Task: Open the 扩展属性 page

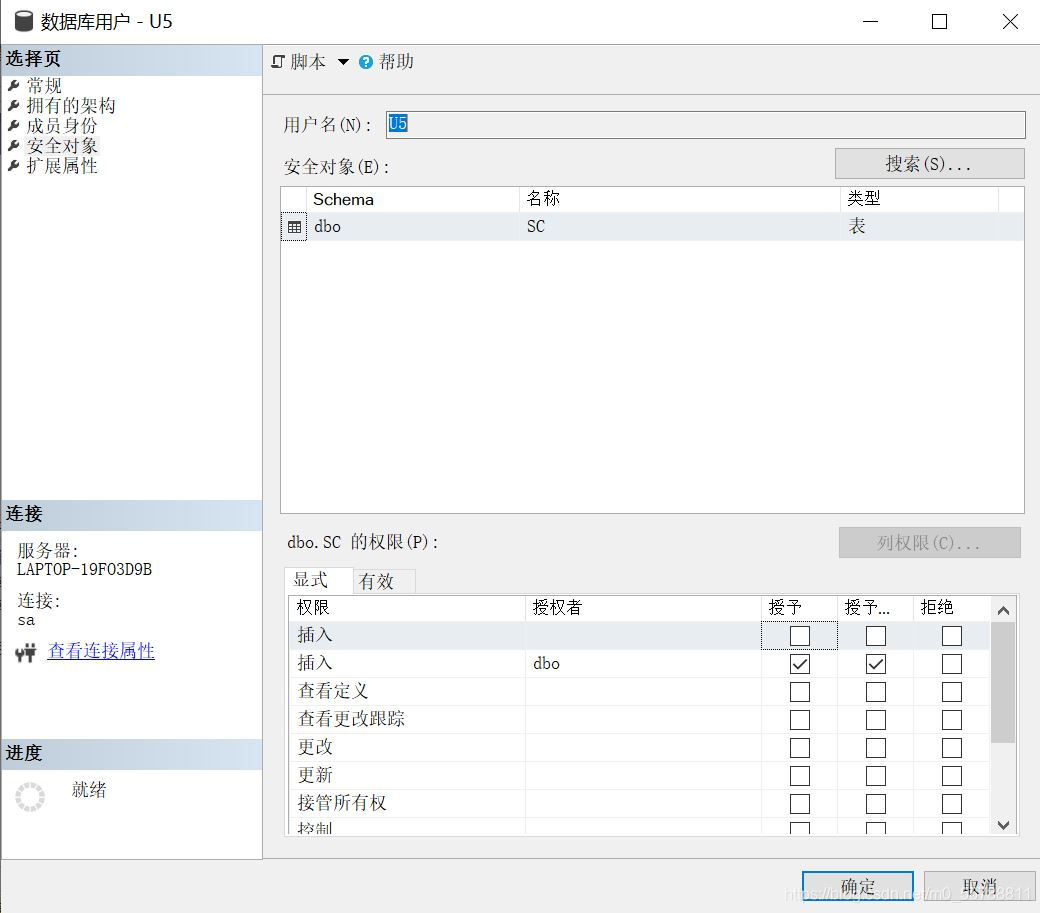Action: 62,166
